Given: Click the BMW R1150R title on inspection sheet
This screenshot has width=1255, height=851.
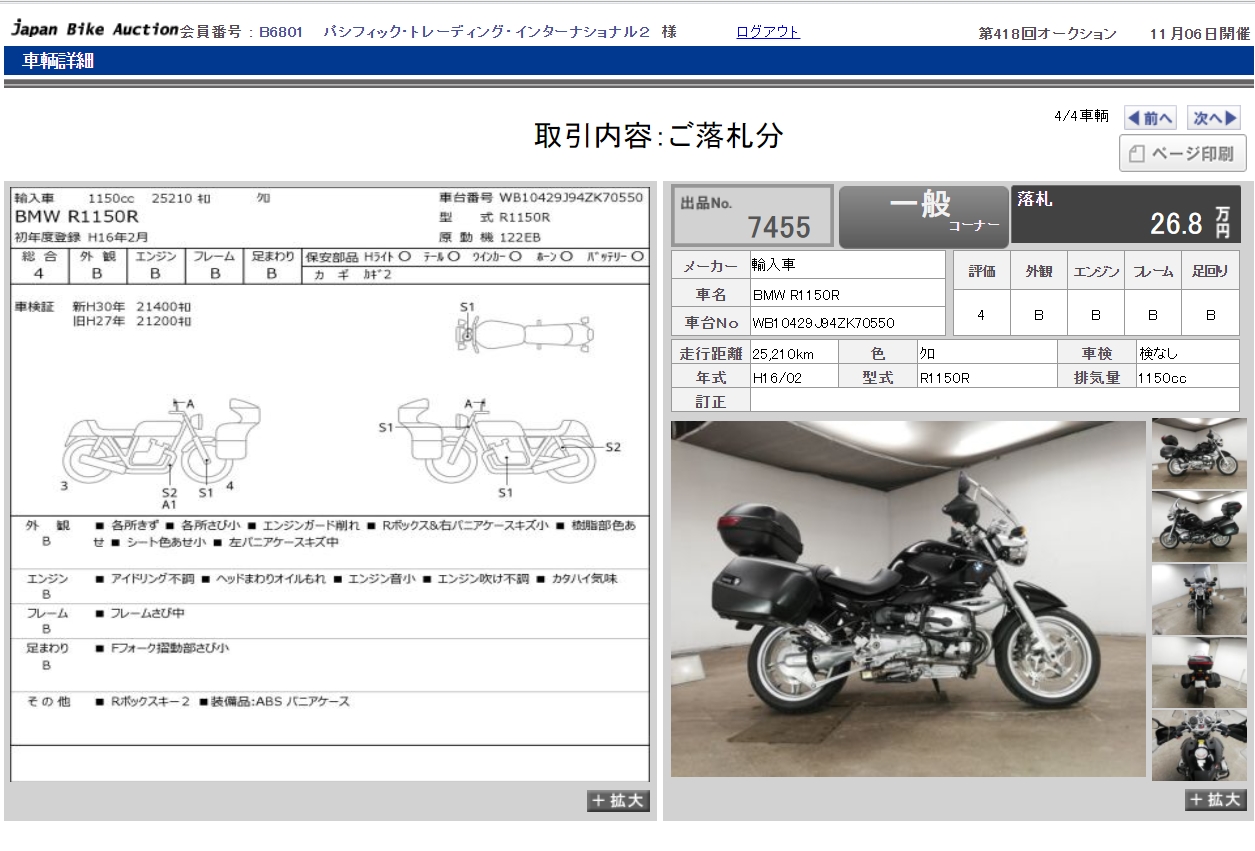Looking at the screenshot, I should pyautogui.click(x=76, y=216).
